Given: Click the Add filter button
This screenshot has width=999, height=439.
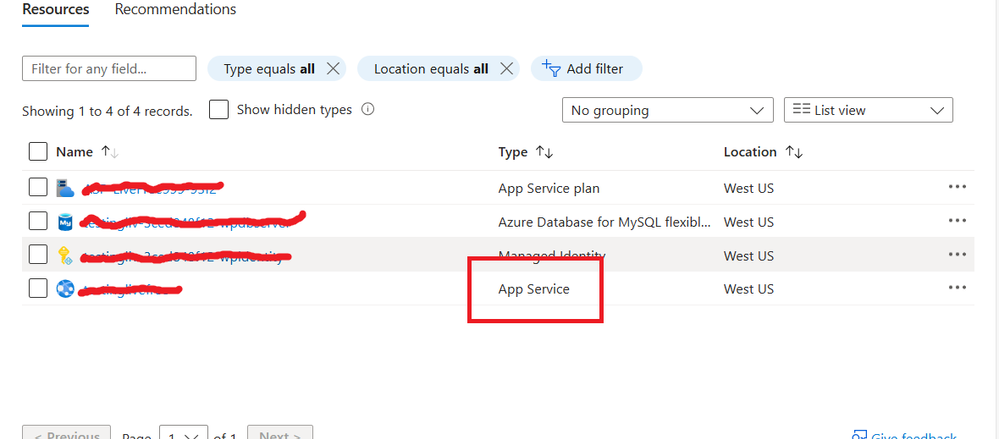Looking at the screenshot, I should [x=586, y=69].
